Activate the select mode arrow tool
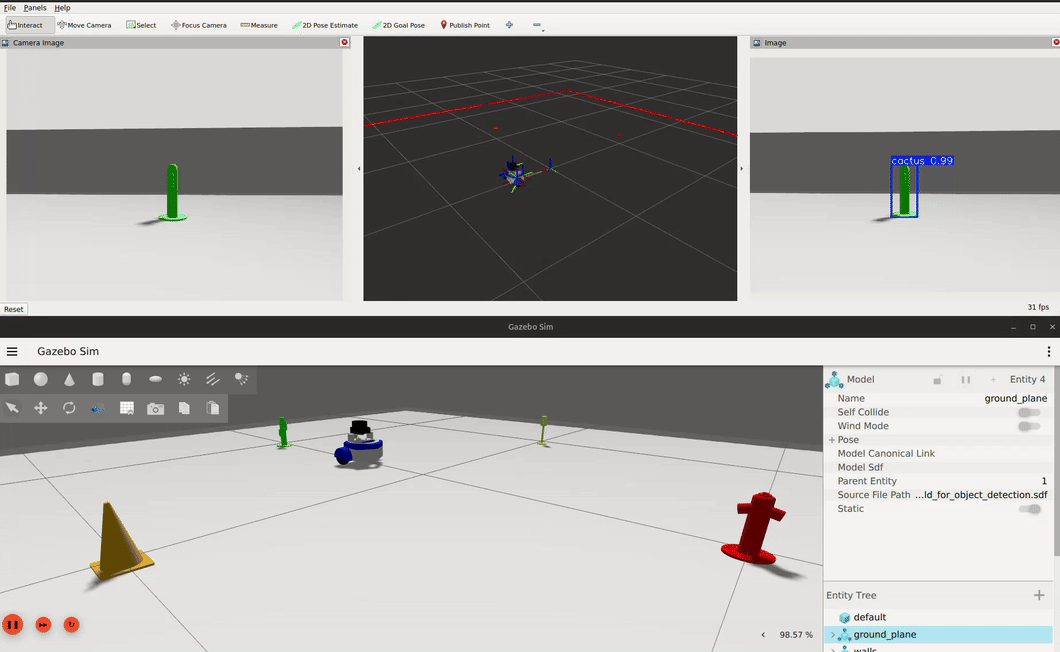 [x=12, y=408]
